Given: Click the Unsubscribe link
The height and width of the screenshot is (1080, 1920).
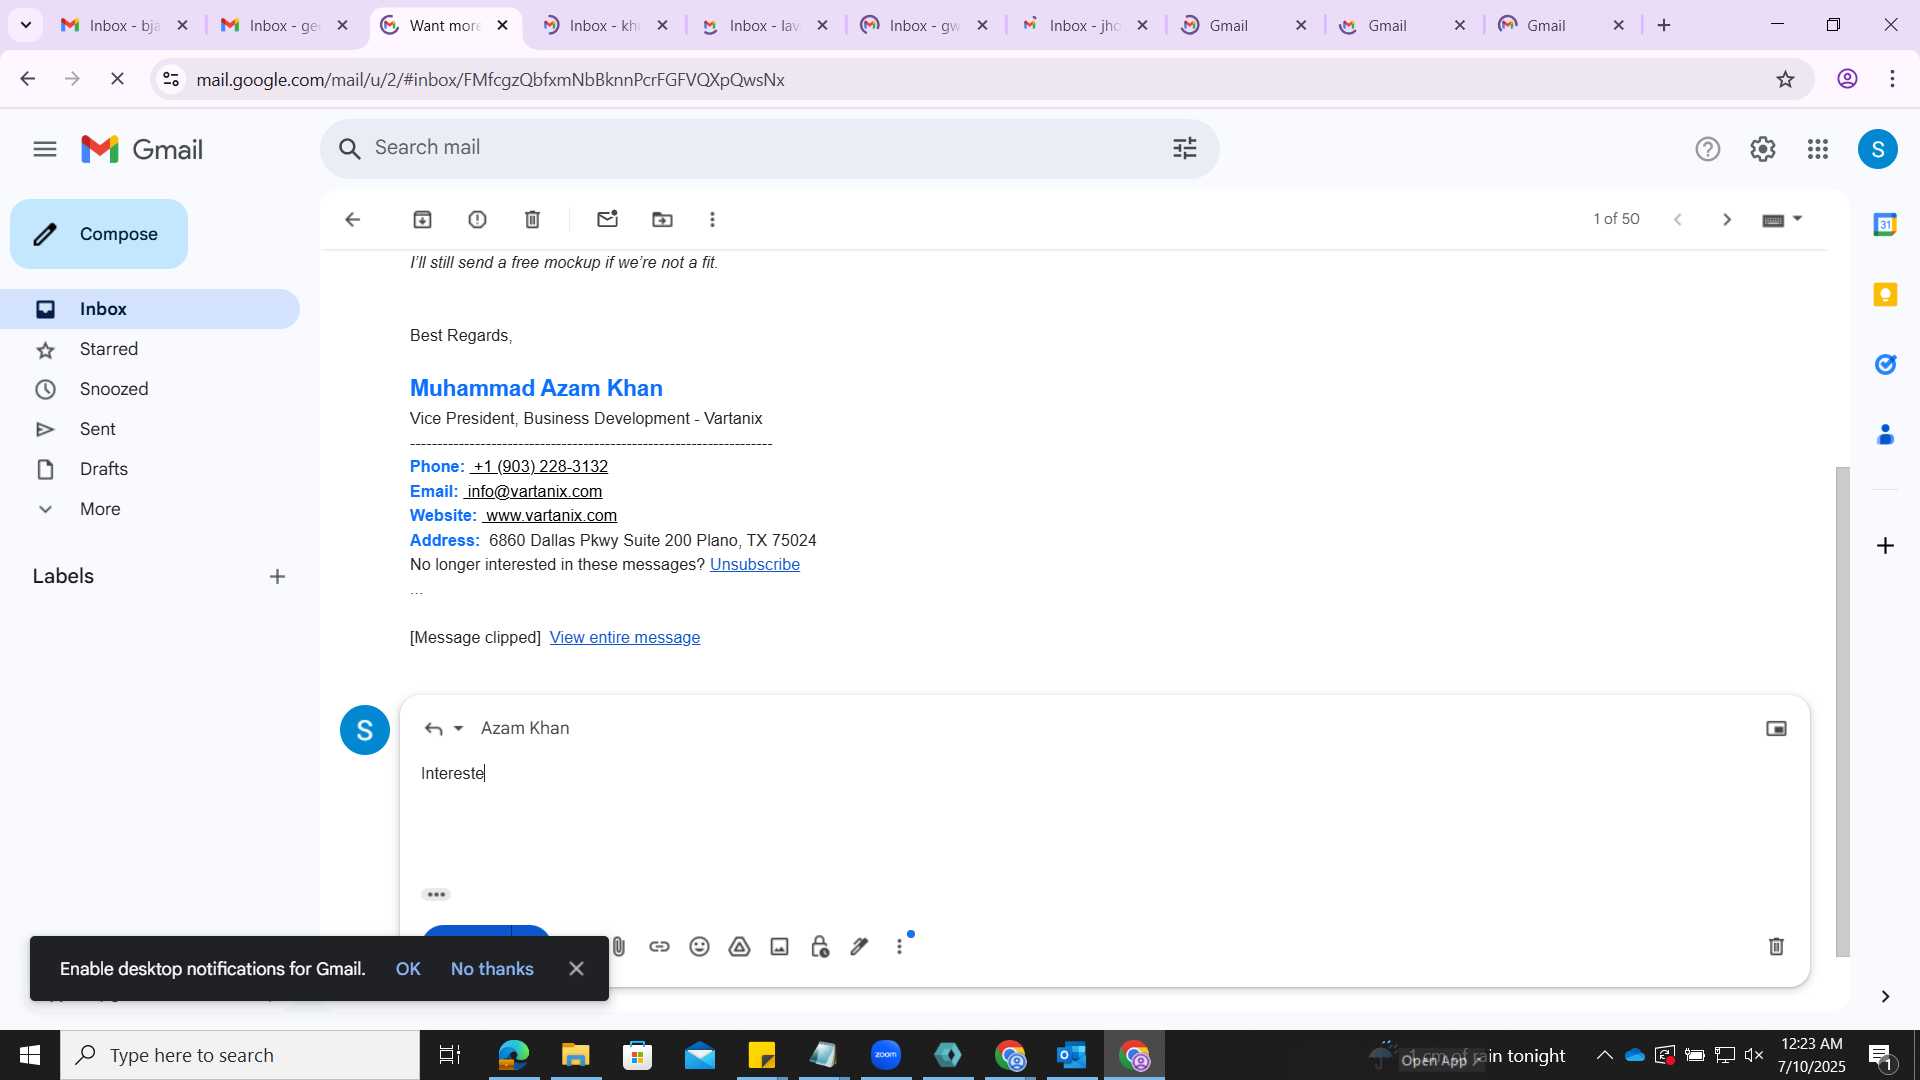Looking at the screenshot, I should (755, 565).
